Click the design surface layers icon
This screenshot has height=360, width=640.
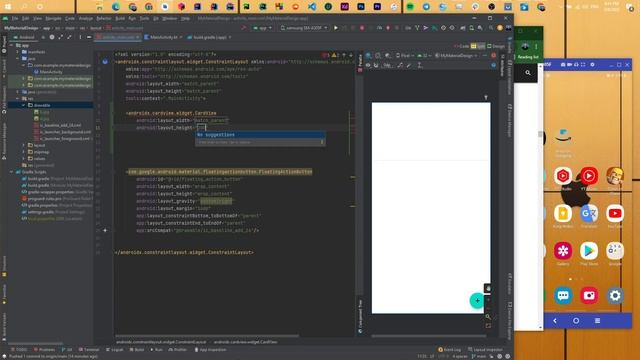[369, 56]
